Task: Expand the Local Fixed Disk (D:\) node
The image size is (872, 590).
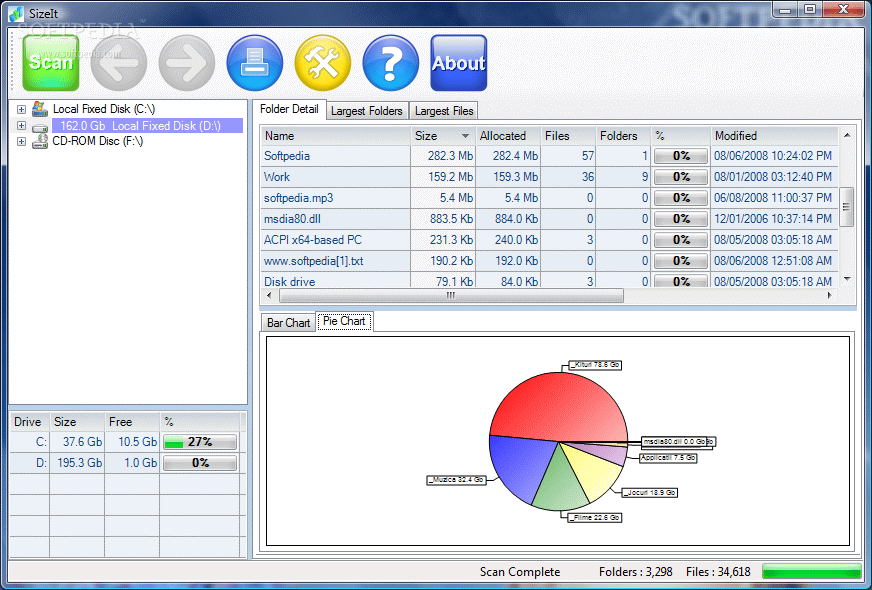Action: (21, 126)
